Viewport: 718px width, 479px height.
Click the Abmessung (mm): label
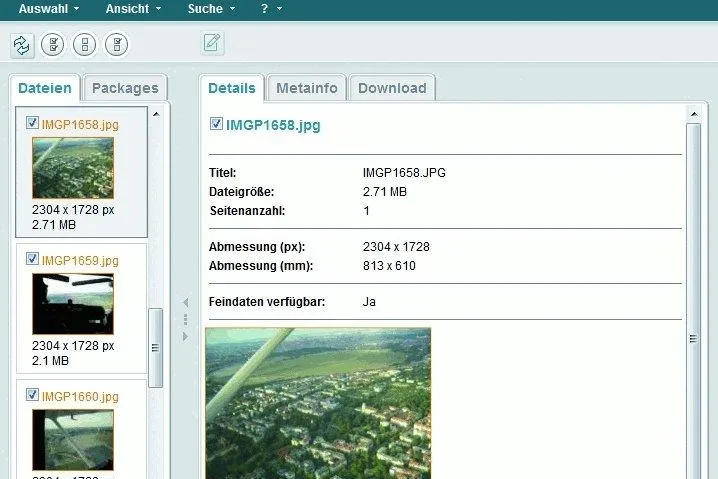(x=261, y=266)
